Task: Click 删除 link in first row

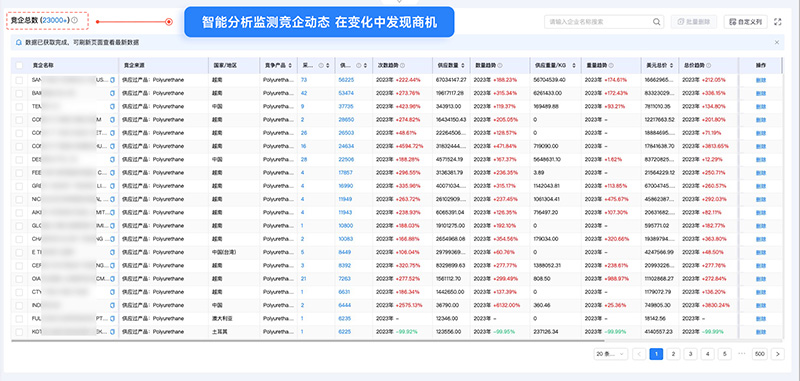Action: click(x=761, y=80)
